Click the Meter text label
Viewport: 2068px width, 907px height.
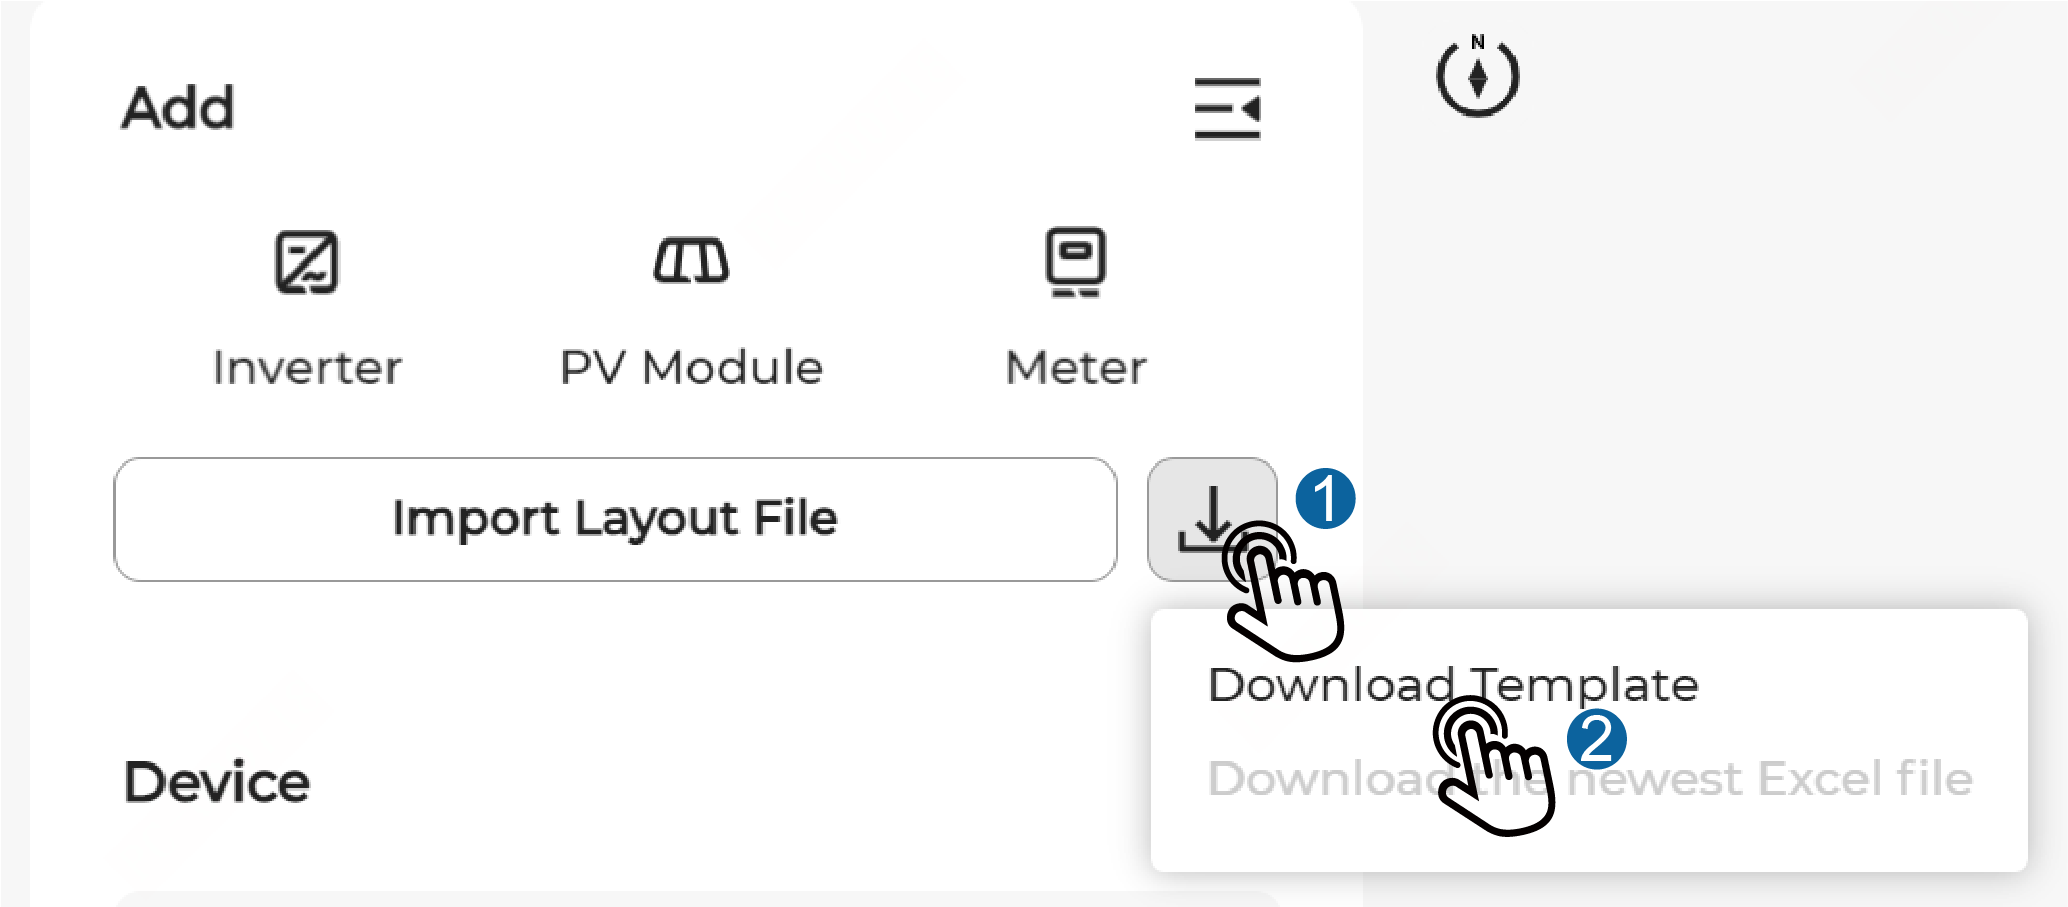[x=1075, y=368]
